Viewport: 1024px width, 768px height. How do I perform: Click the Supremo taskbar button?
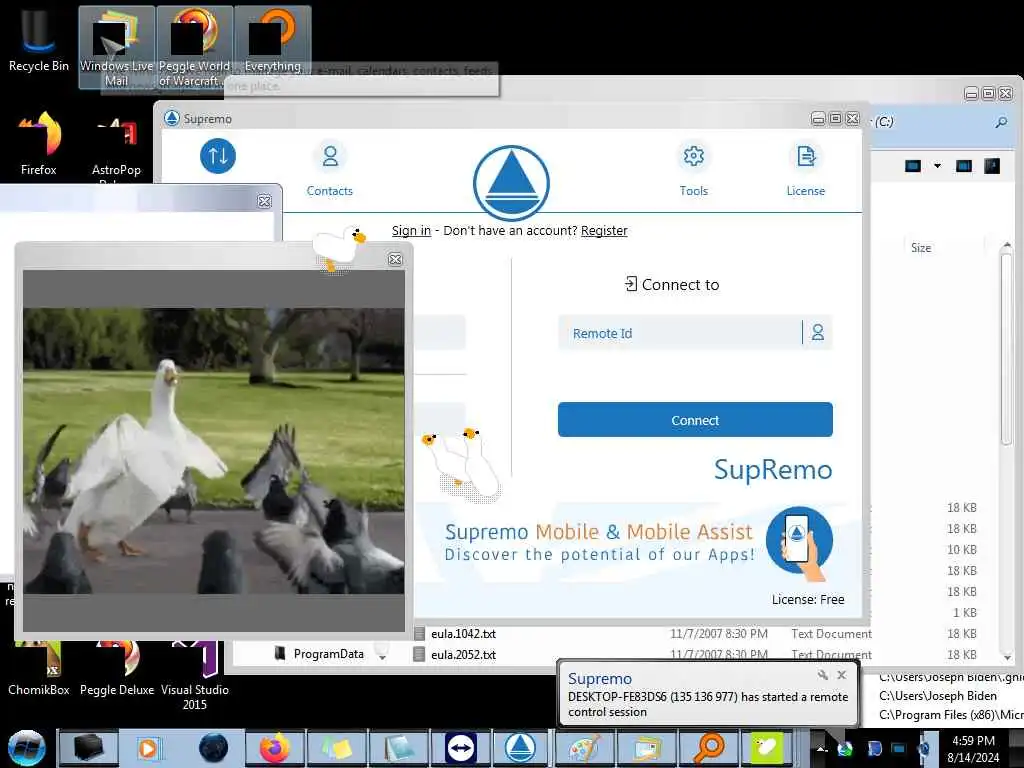click(x=520, y=748)
